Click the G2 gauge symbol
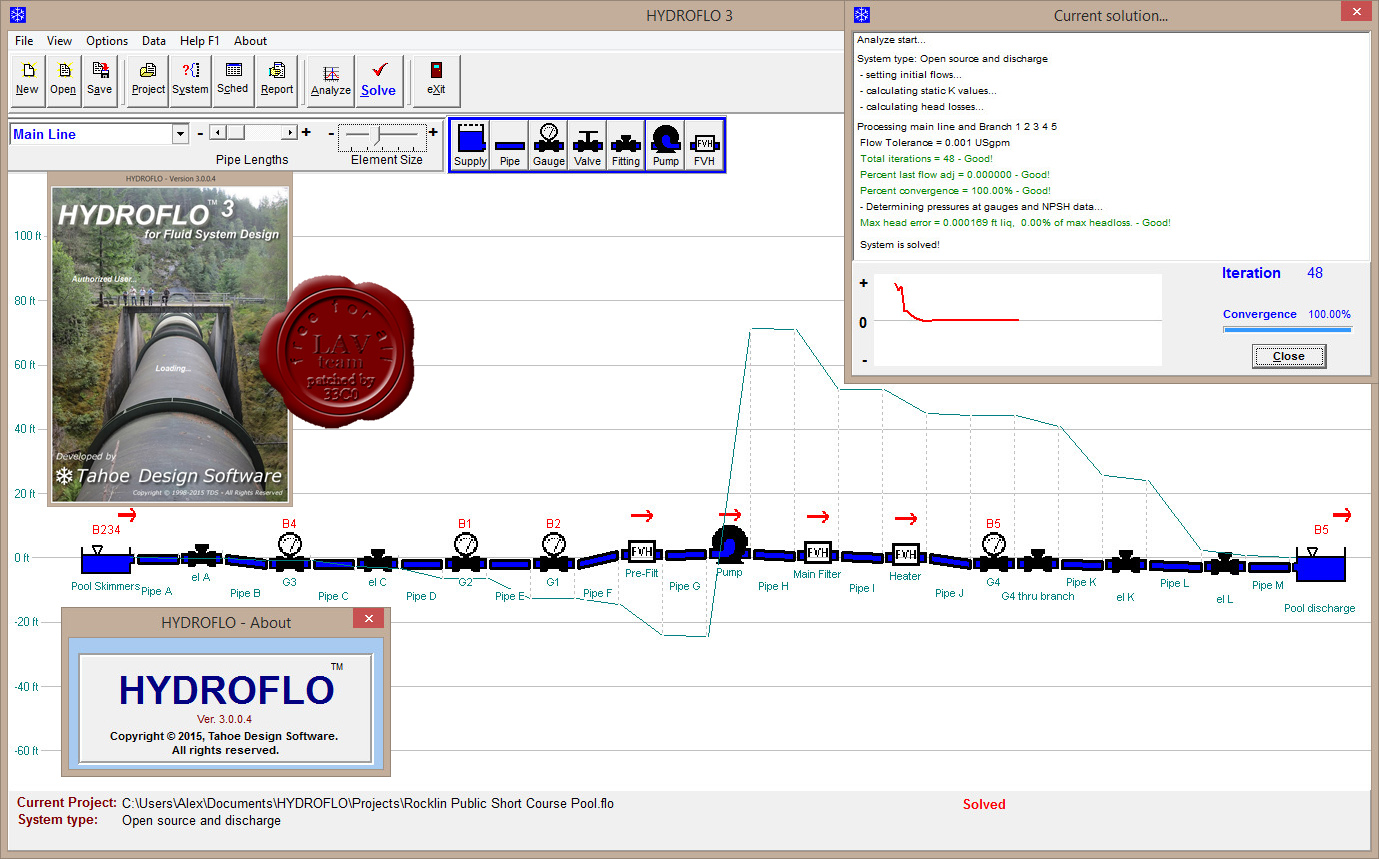This screenshot has height=859, width=1379. (x=465, y=553)
